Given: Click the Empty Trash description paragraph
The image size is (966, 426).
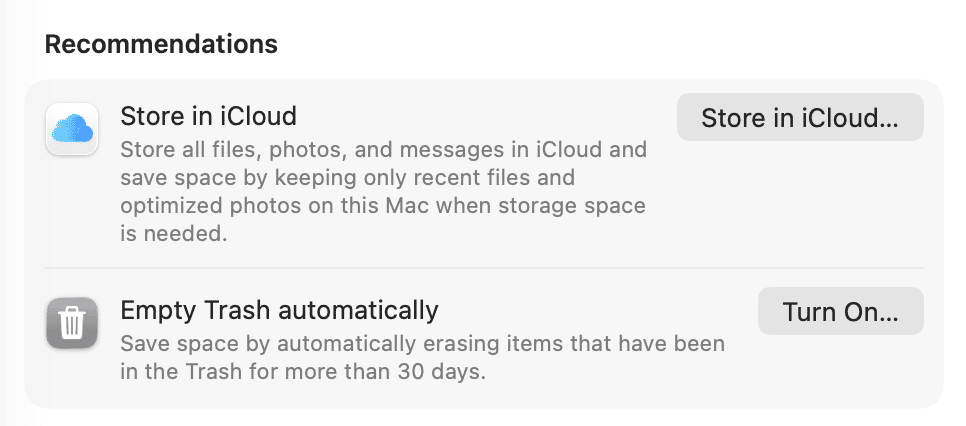Looking at the screenshot, I should click(x=422, y=358).
